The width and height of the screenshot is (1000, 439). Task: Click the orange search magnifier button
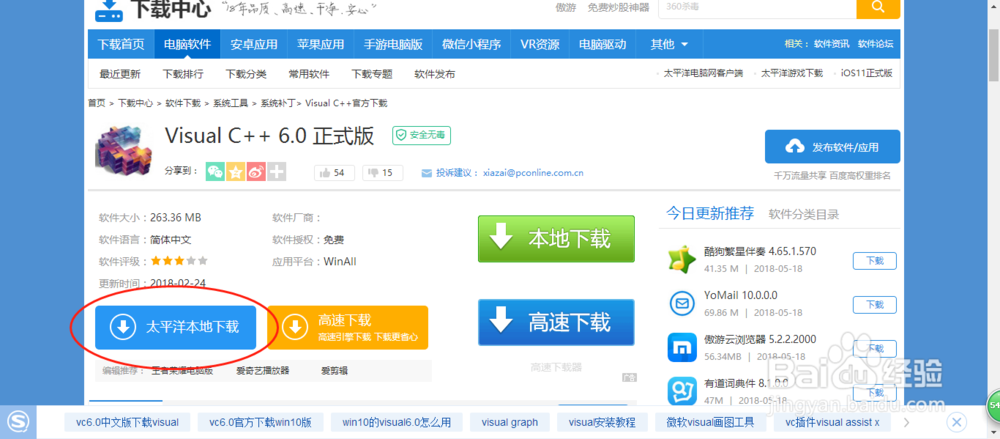pos(878,8)
